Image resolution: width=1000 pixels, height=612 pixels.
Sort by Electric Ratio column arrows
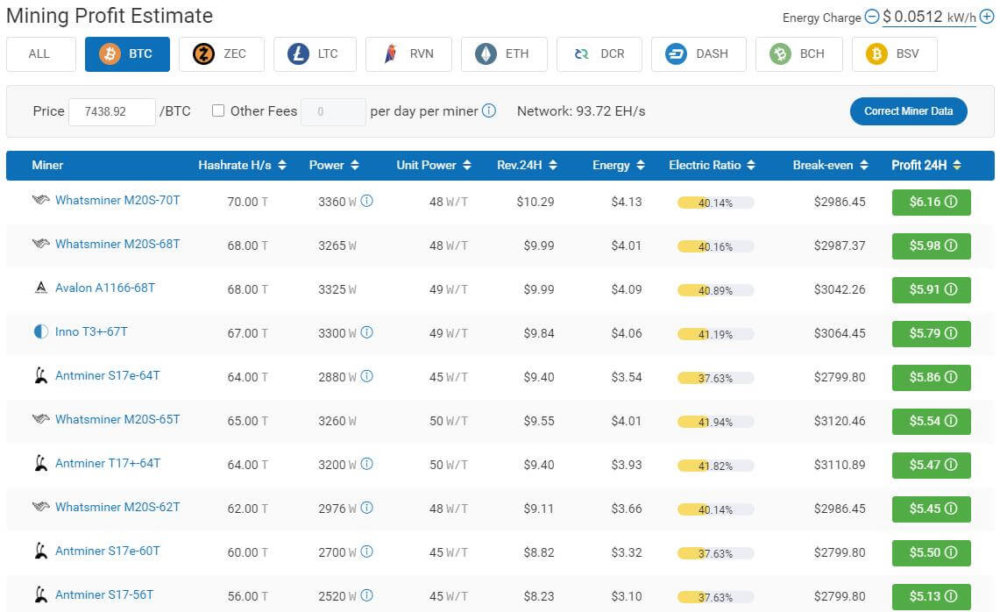point(751,165)
